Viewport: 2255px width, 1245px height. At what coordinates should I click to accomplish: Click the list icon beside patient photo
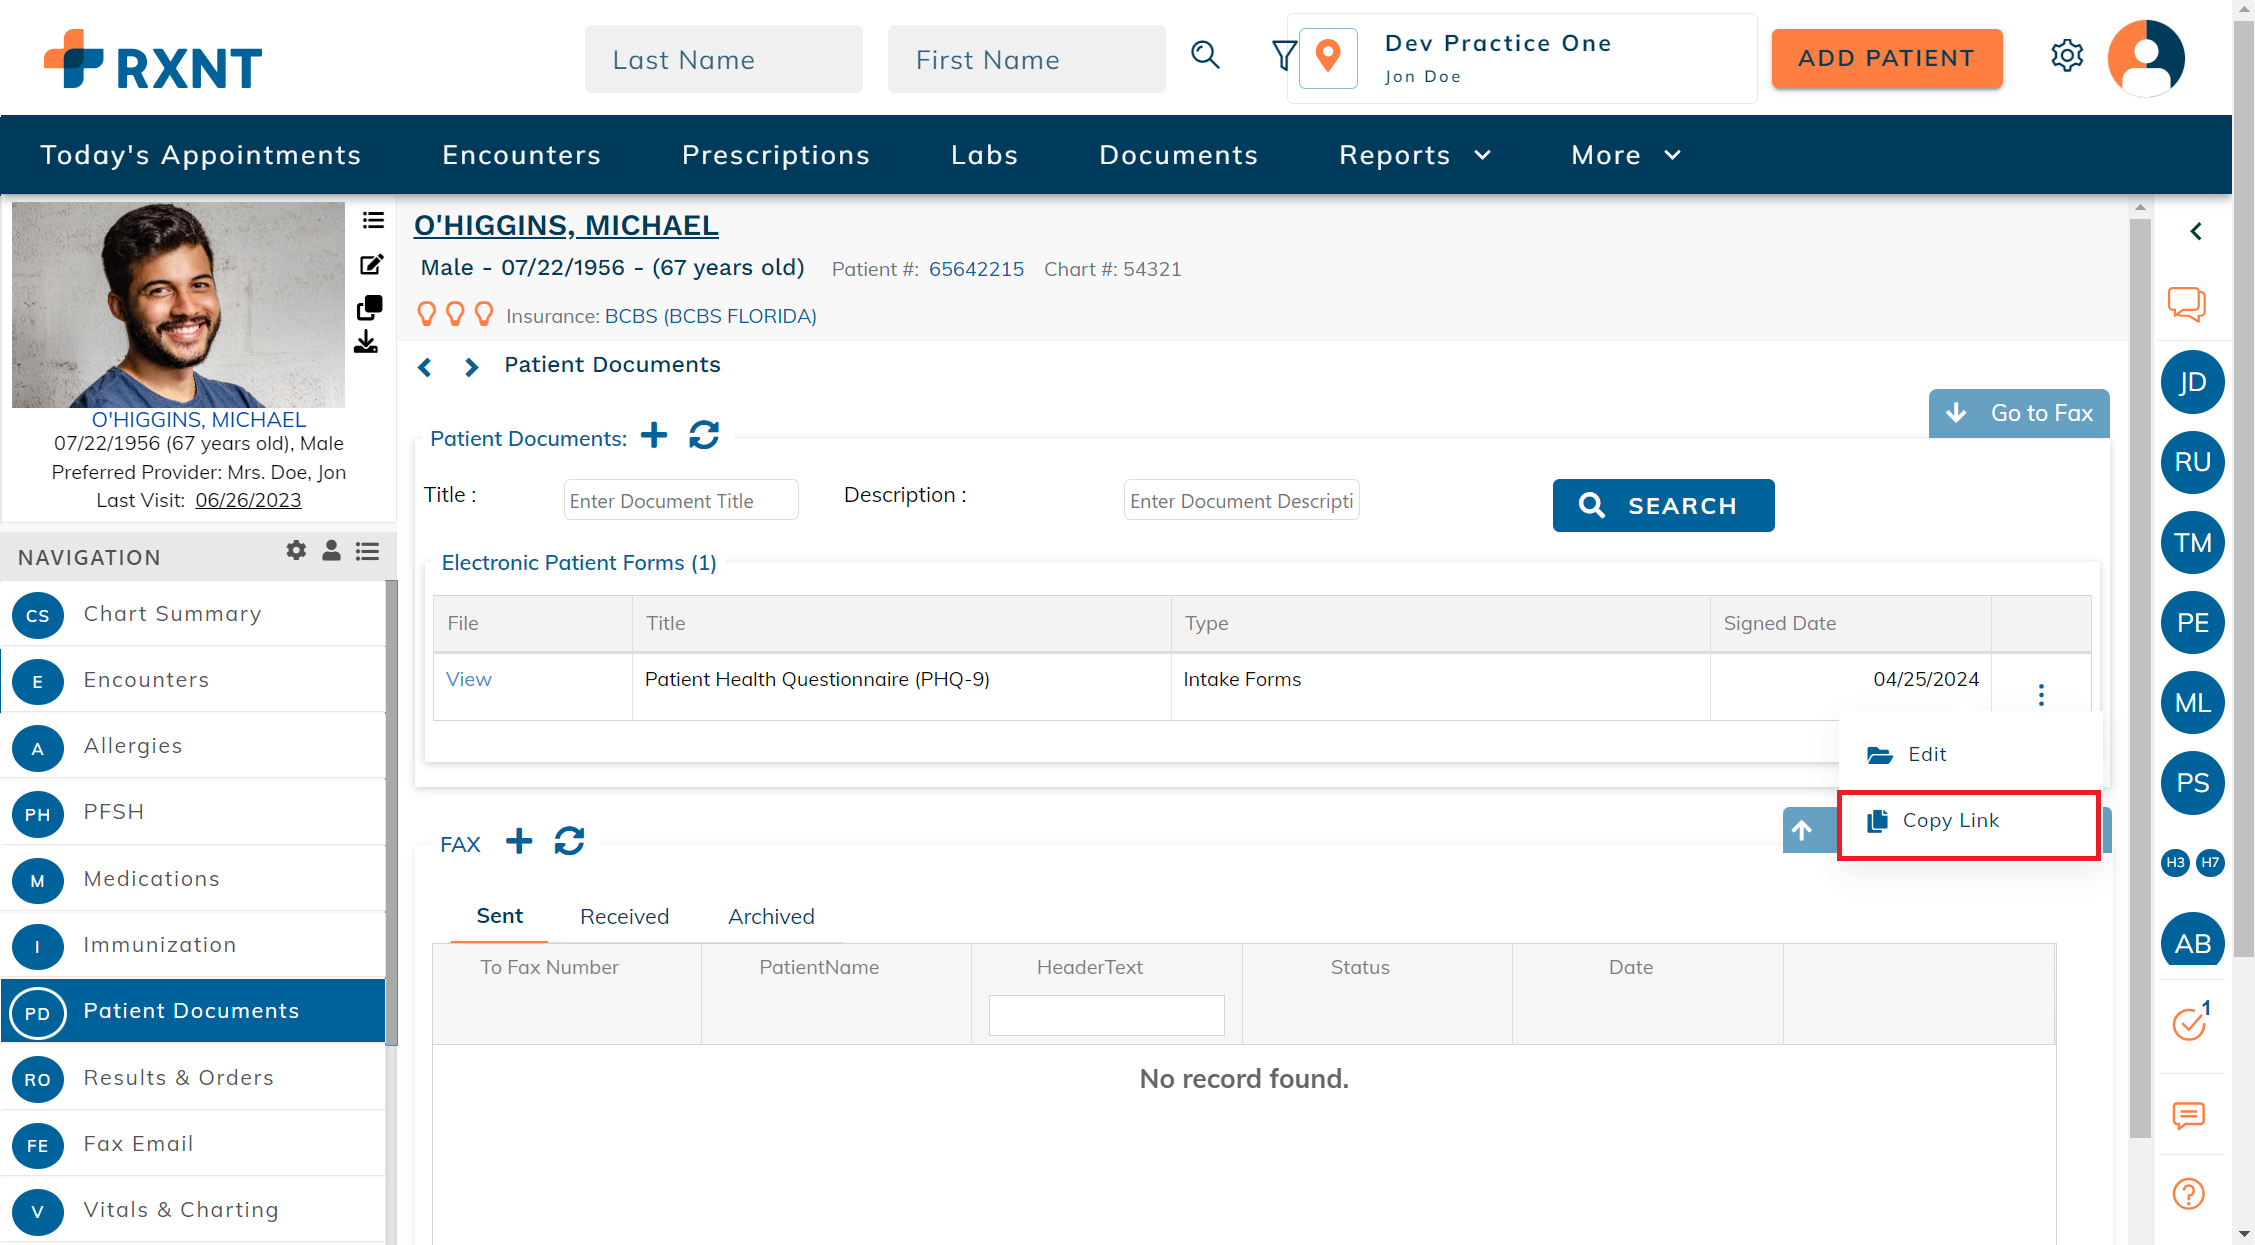(373, 220)
